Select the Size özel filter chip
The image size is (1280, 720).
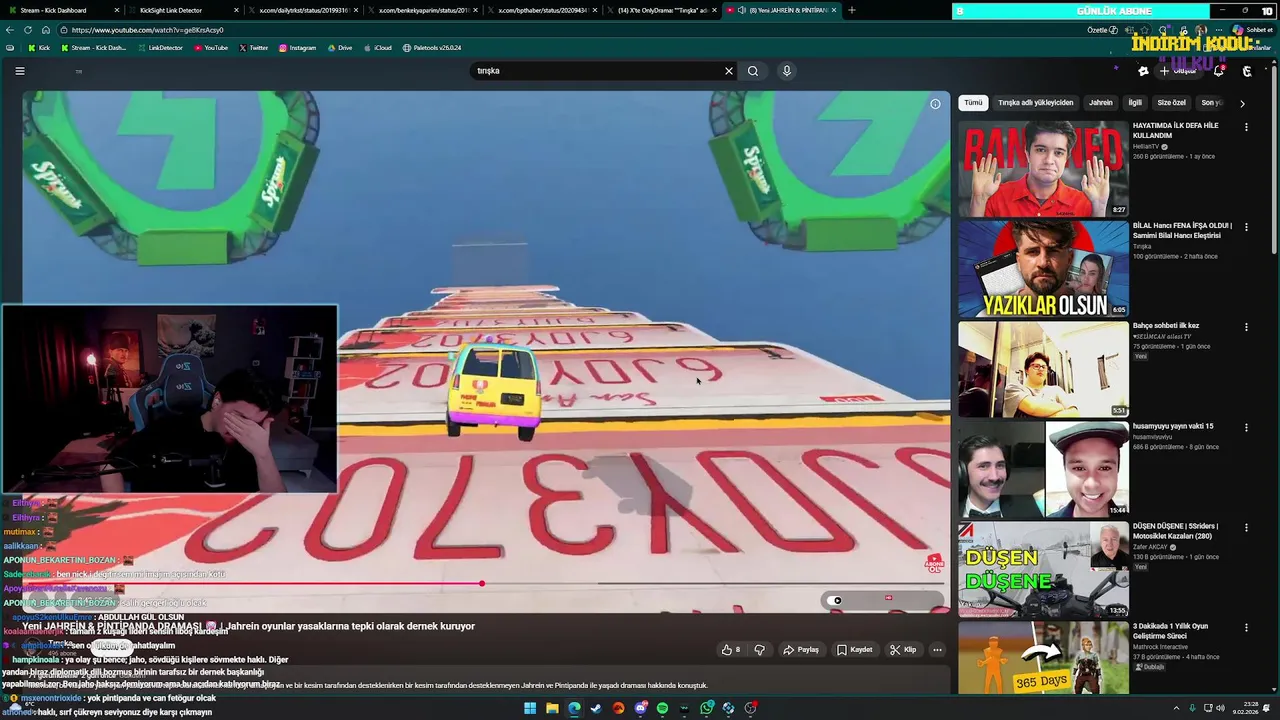tap(1171, 103)
